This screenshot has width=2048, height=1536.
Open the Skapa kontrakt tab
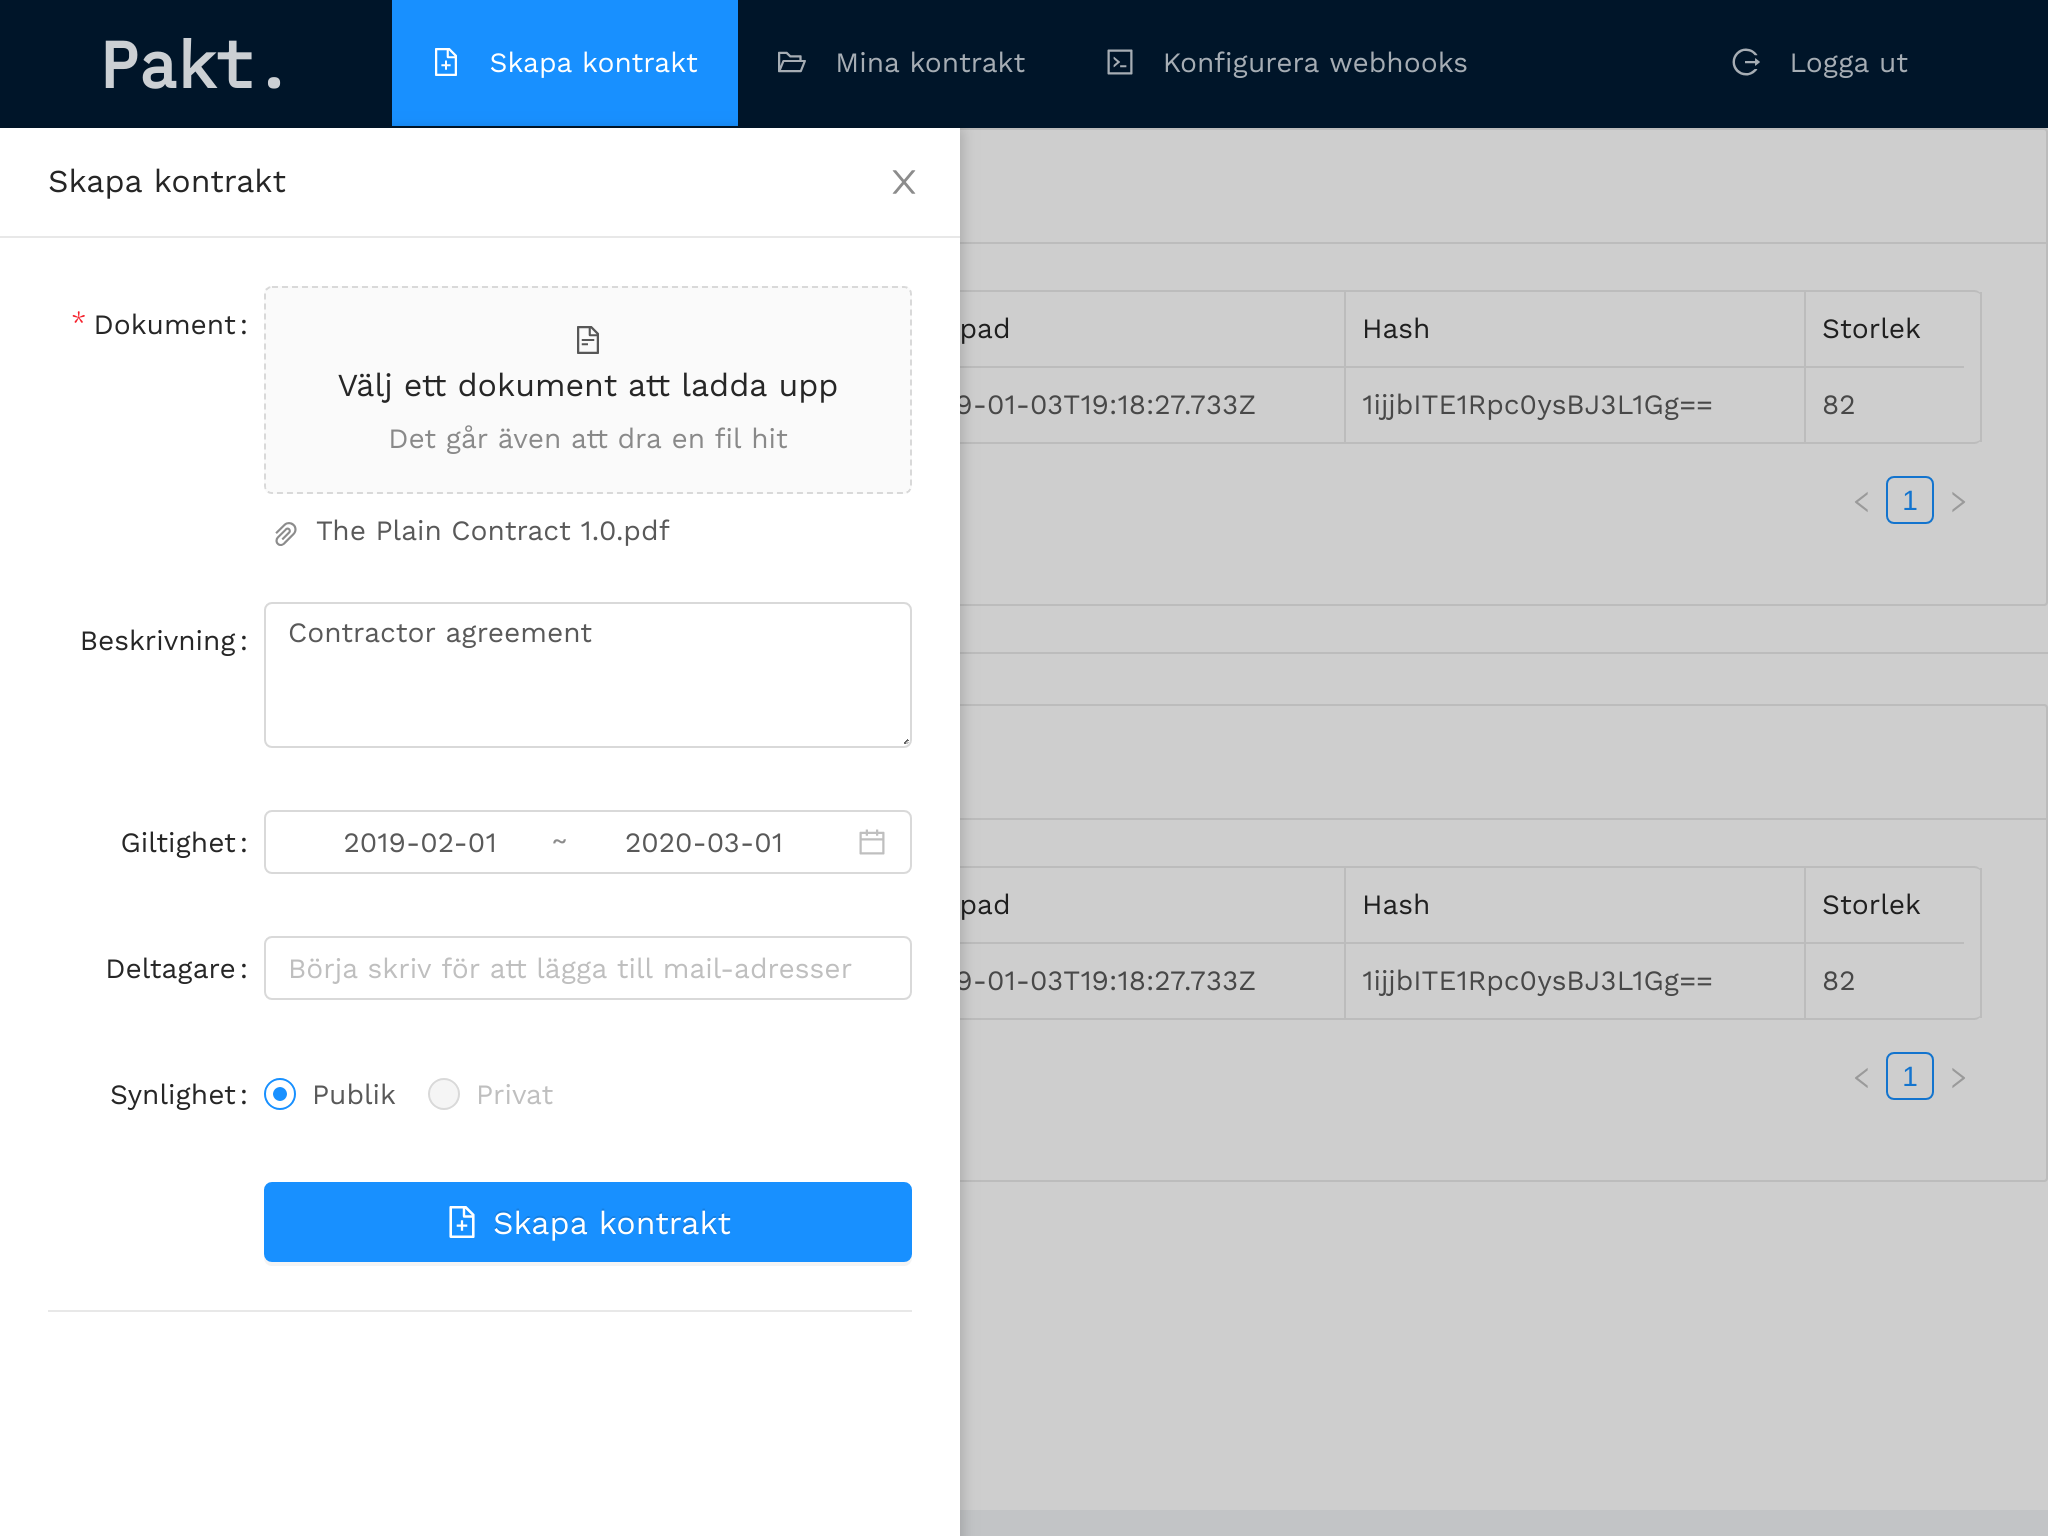coord(565,63)
